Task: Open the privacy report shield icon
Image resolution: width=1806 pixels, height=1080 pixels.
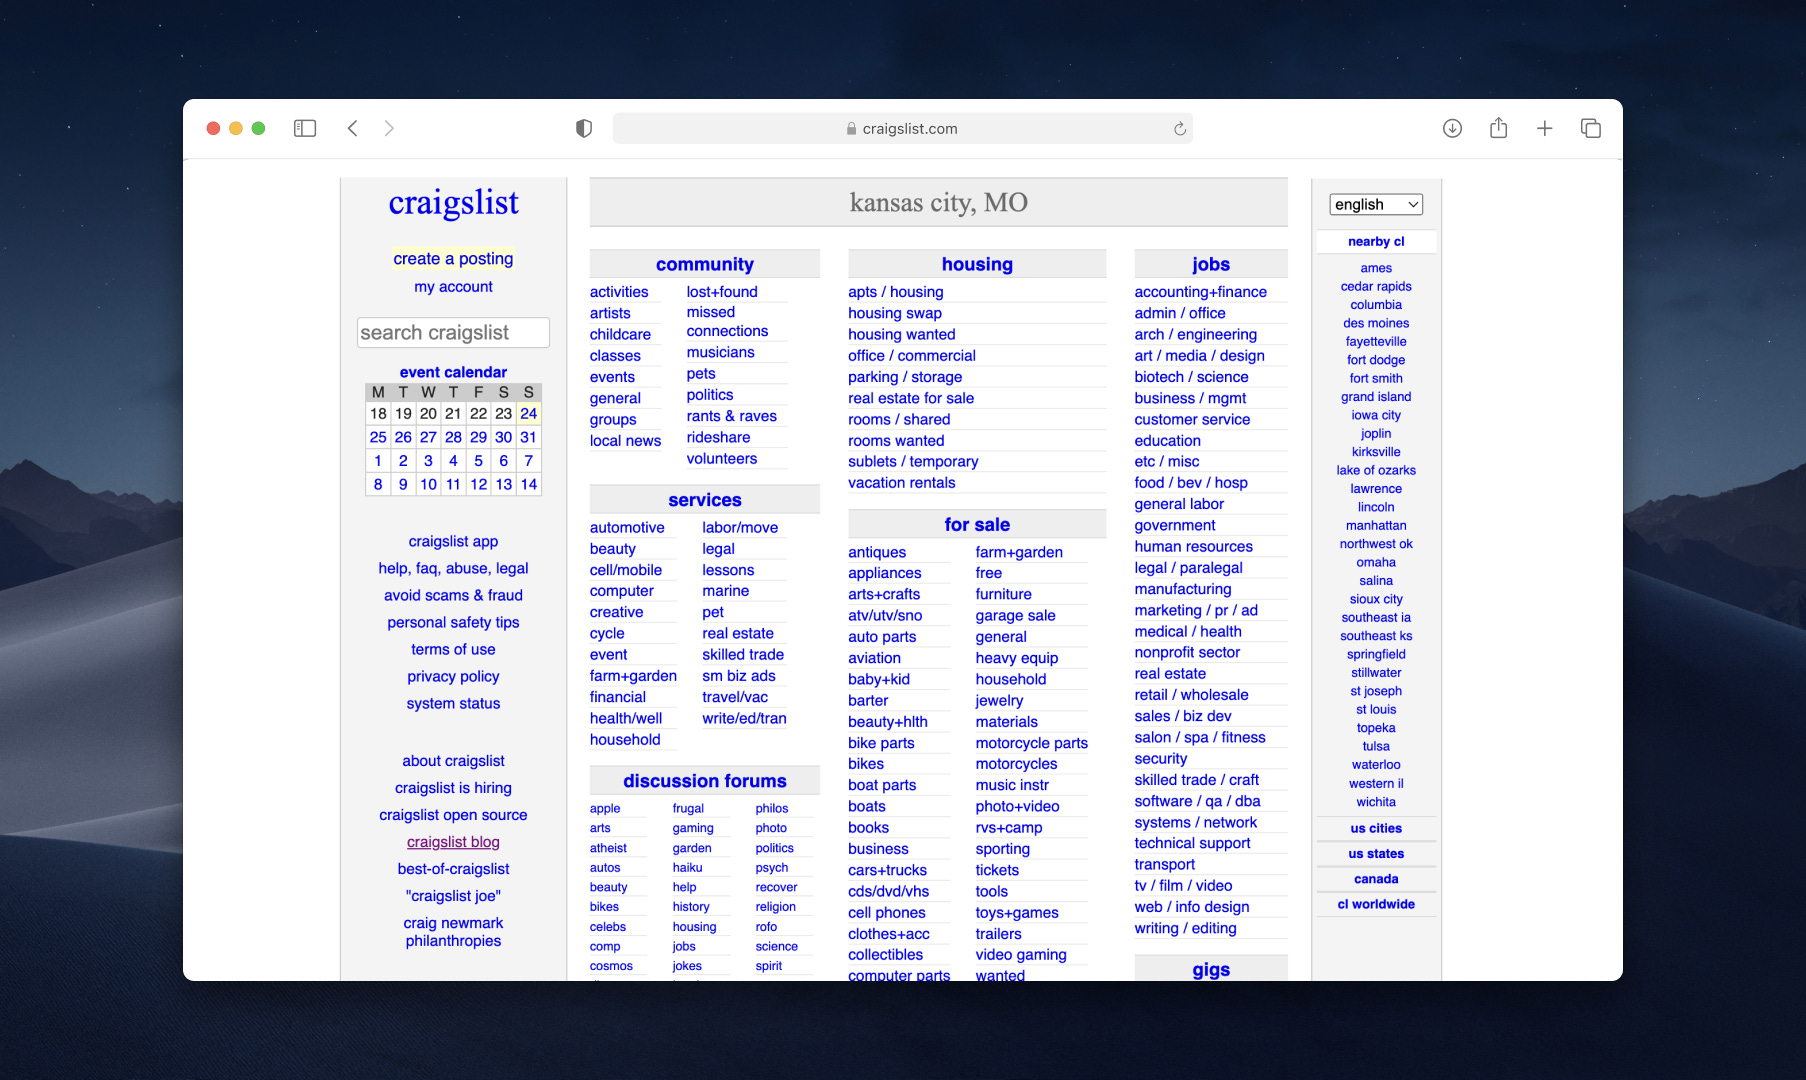Action: (584, 128)
